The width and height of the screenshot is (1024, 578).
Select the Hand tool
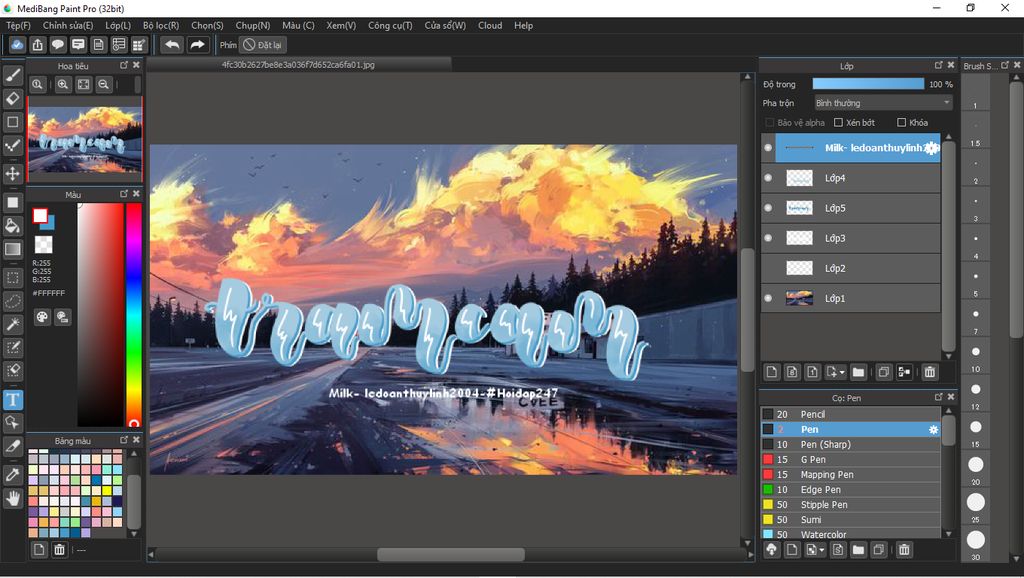click(x=12, y=499)
